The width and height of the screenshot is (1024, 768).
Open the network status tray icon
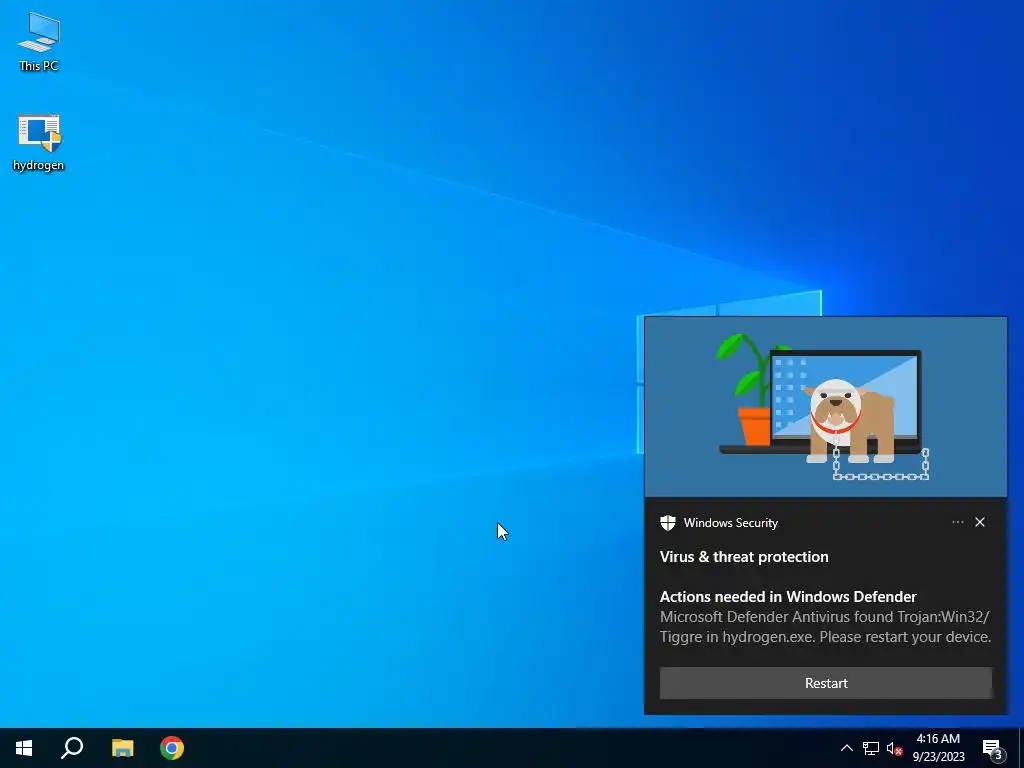tap(871, 748)
